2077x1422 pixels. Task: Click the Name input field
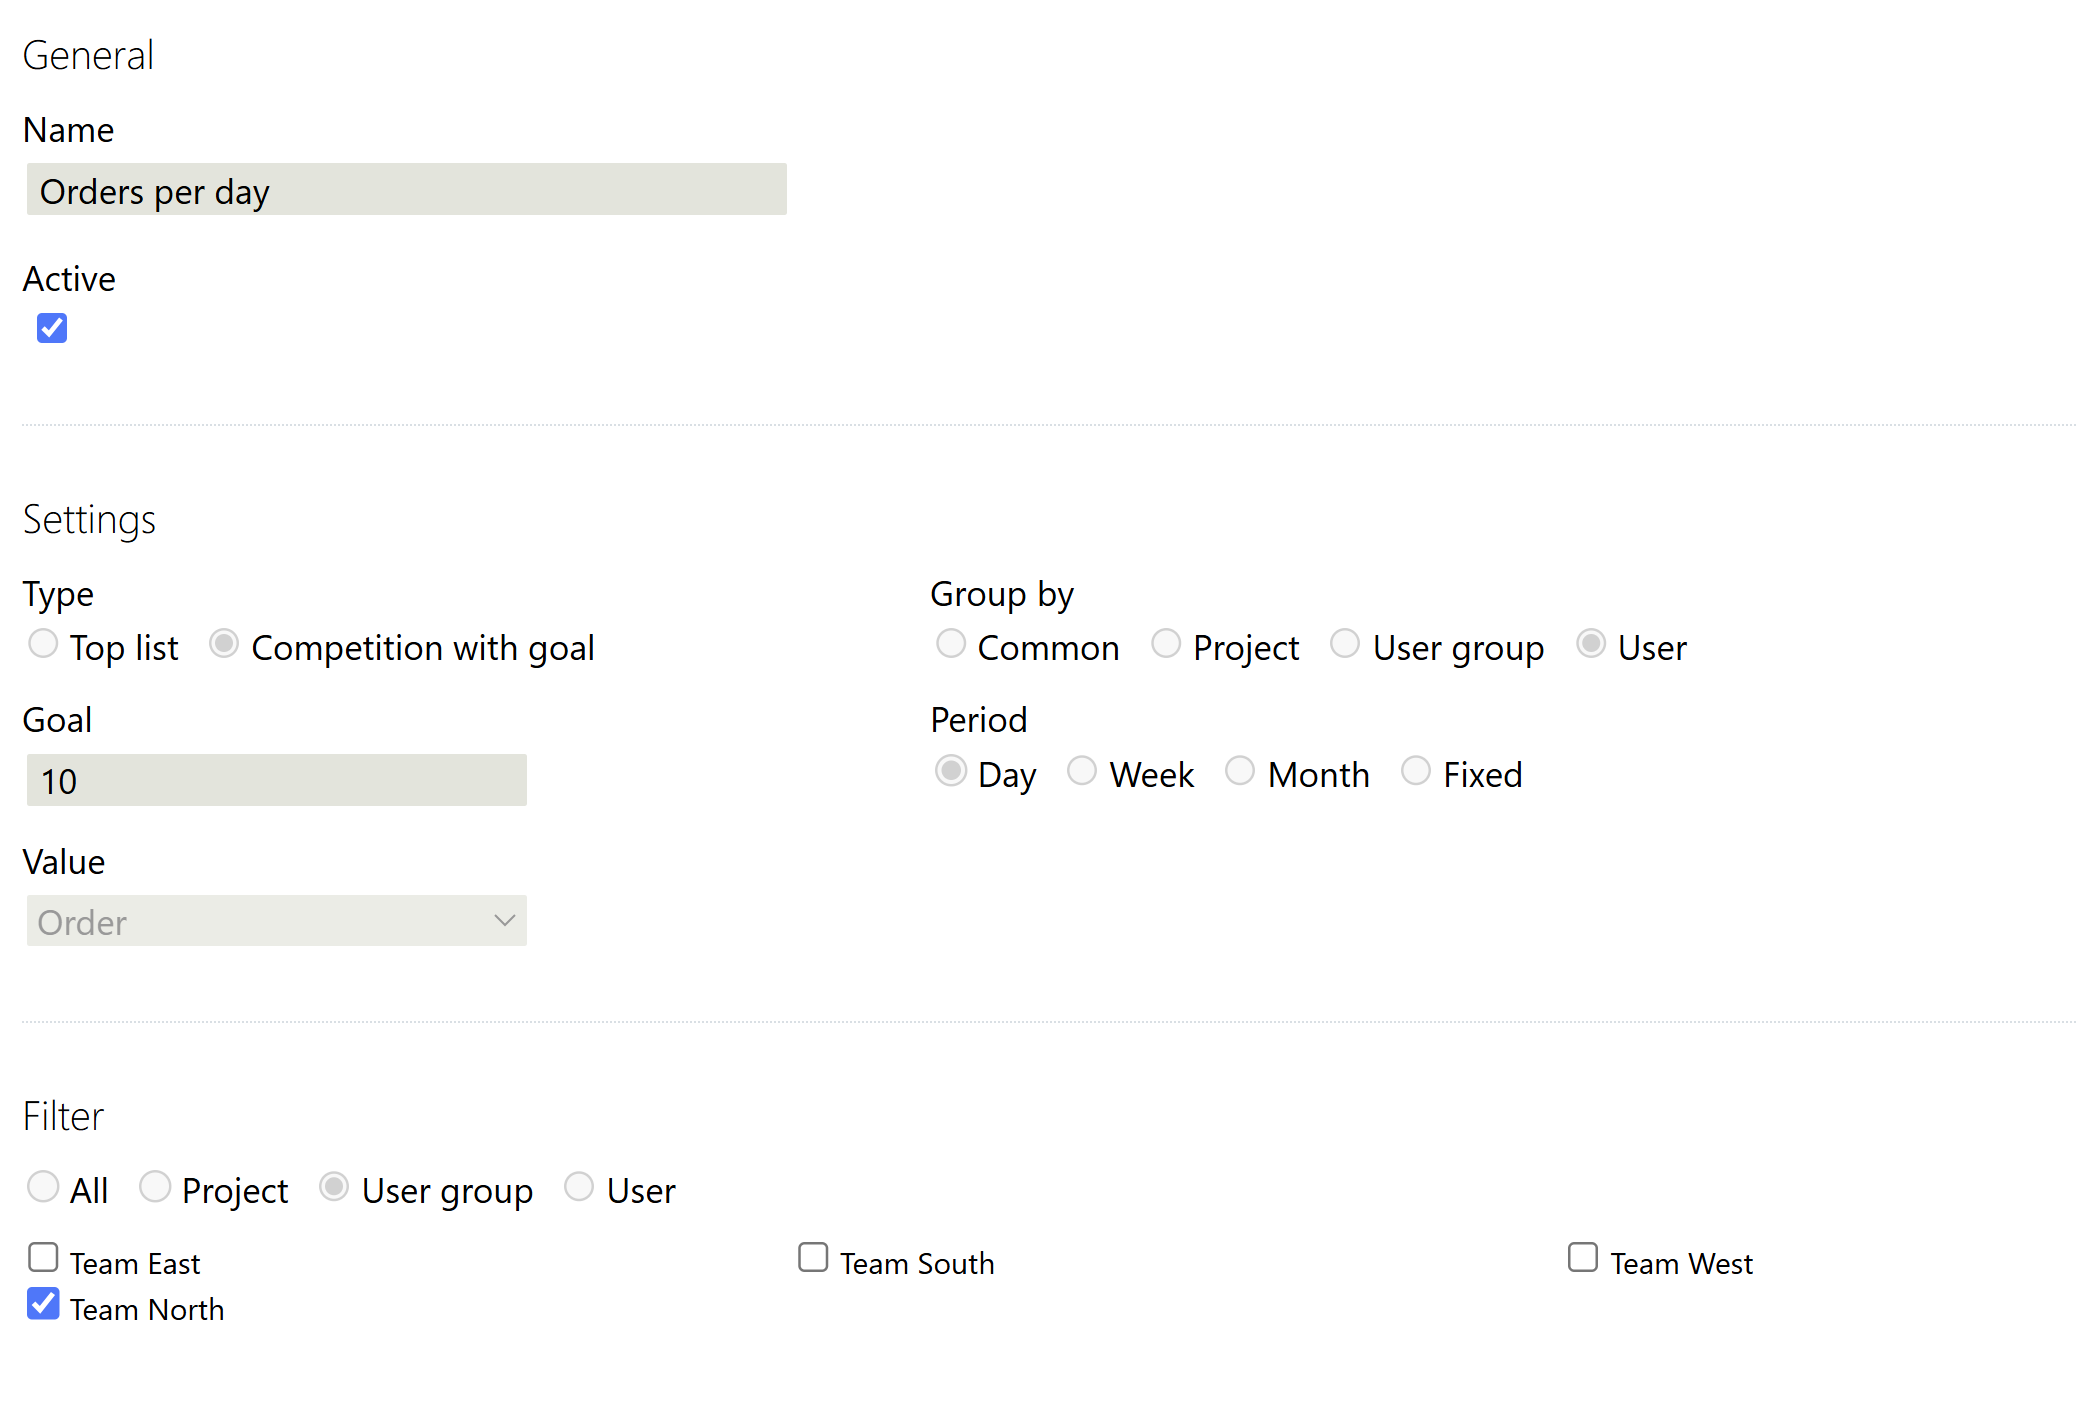pyautogui.click(x=406, y=190)
